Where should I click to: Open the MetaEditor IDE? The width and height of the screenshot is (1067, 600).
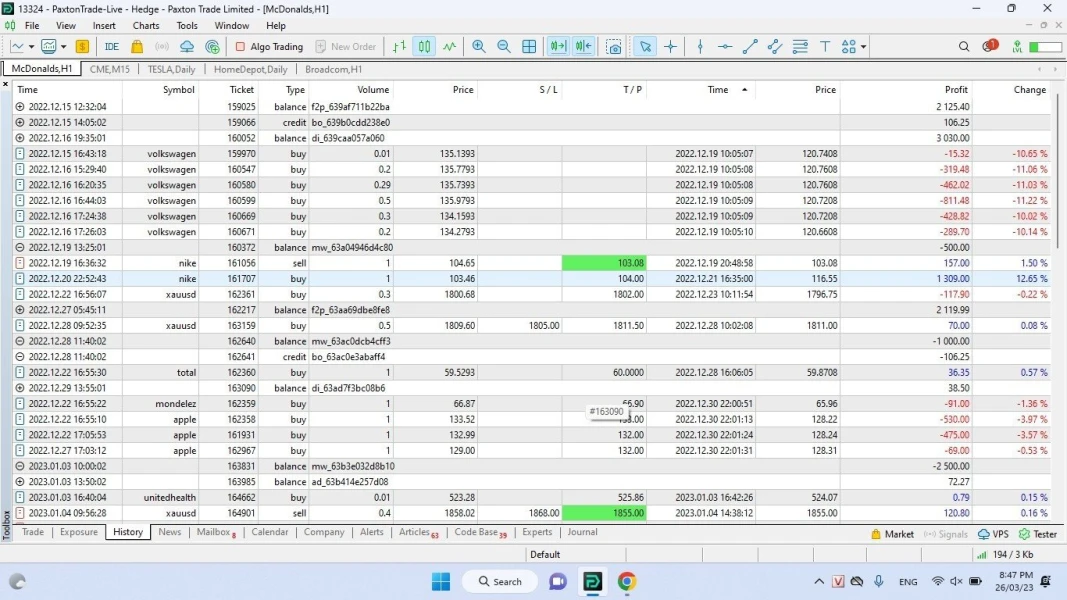[x=111, y=46]
